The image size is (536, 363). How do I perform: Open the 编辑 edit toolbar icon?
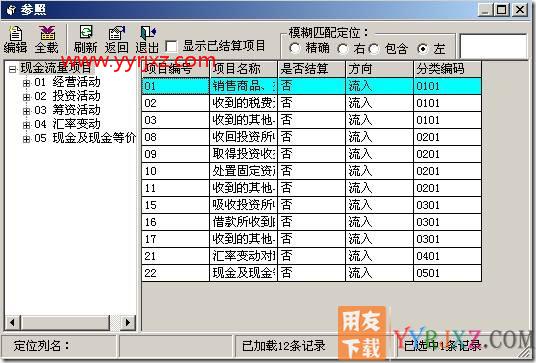click(x=15, y=40)
